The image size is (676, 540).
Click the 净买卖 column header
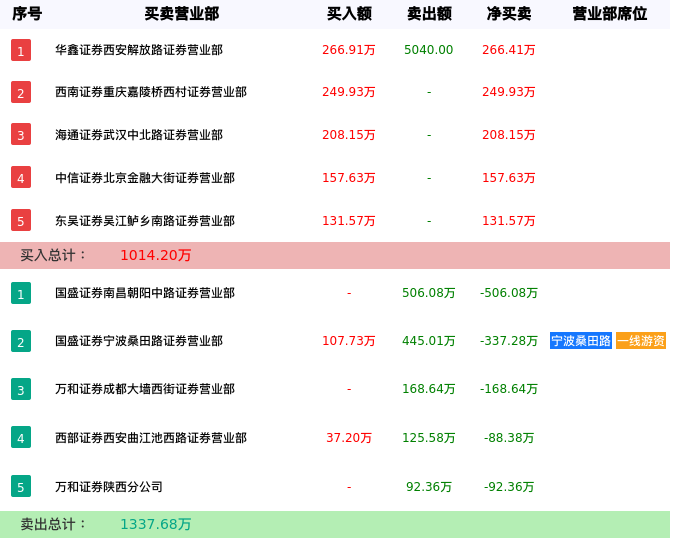[508, 14]
